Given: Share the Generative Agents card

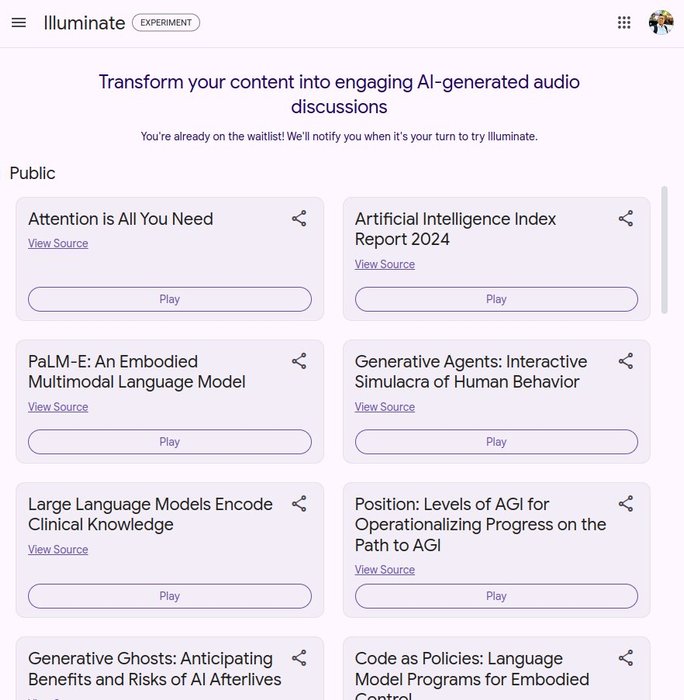Looking at the screenshot, I should (626, 362).
